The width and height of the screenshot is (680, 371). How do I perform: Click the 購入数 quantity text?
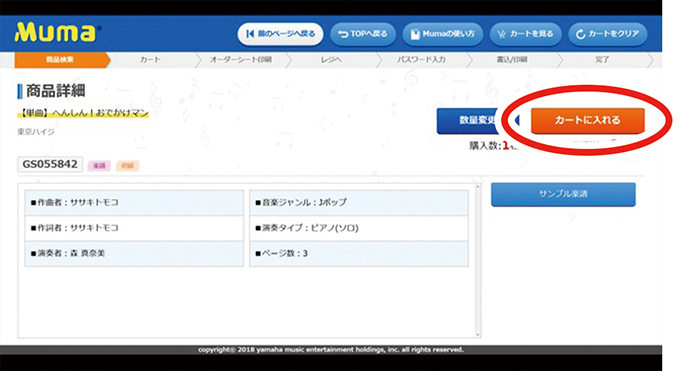click(x=493, y=146)
